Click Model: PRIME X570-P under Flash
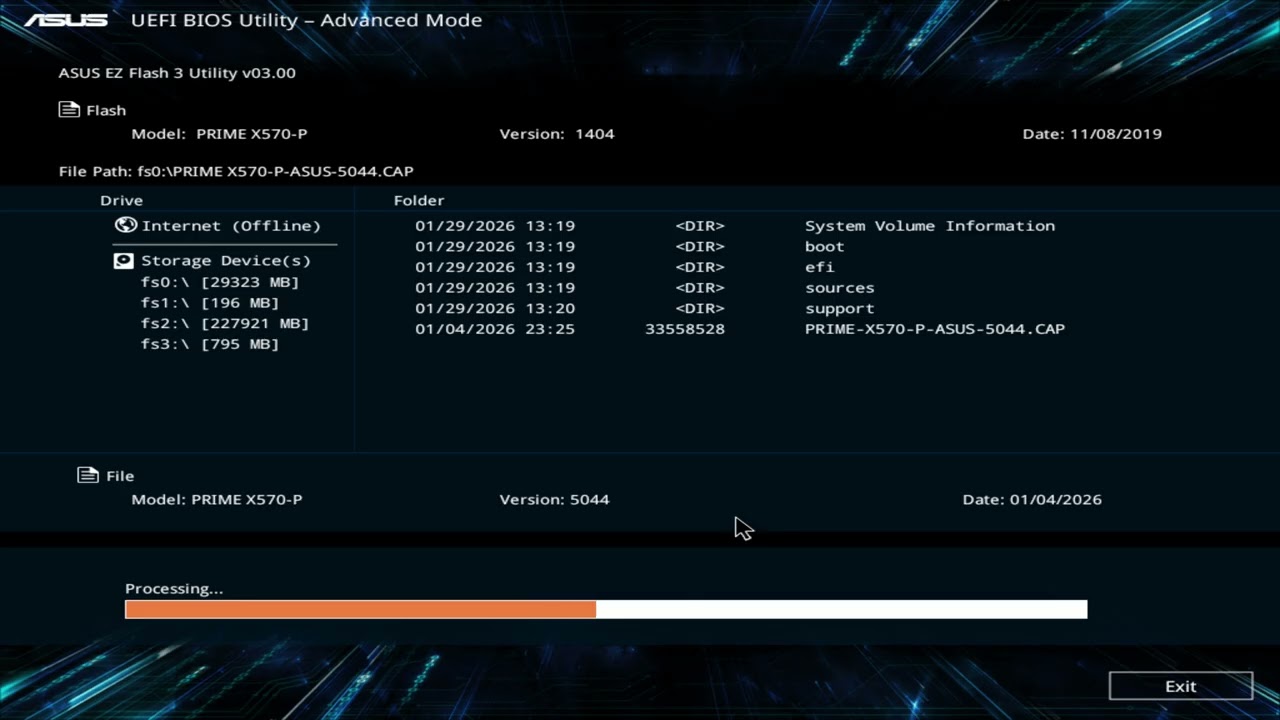Image resolution: width=1280 pixels, height=720 pixels. (219, 134)
